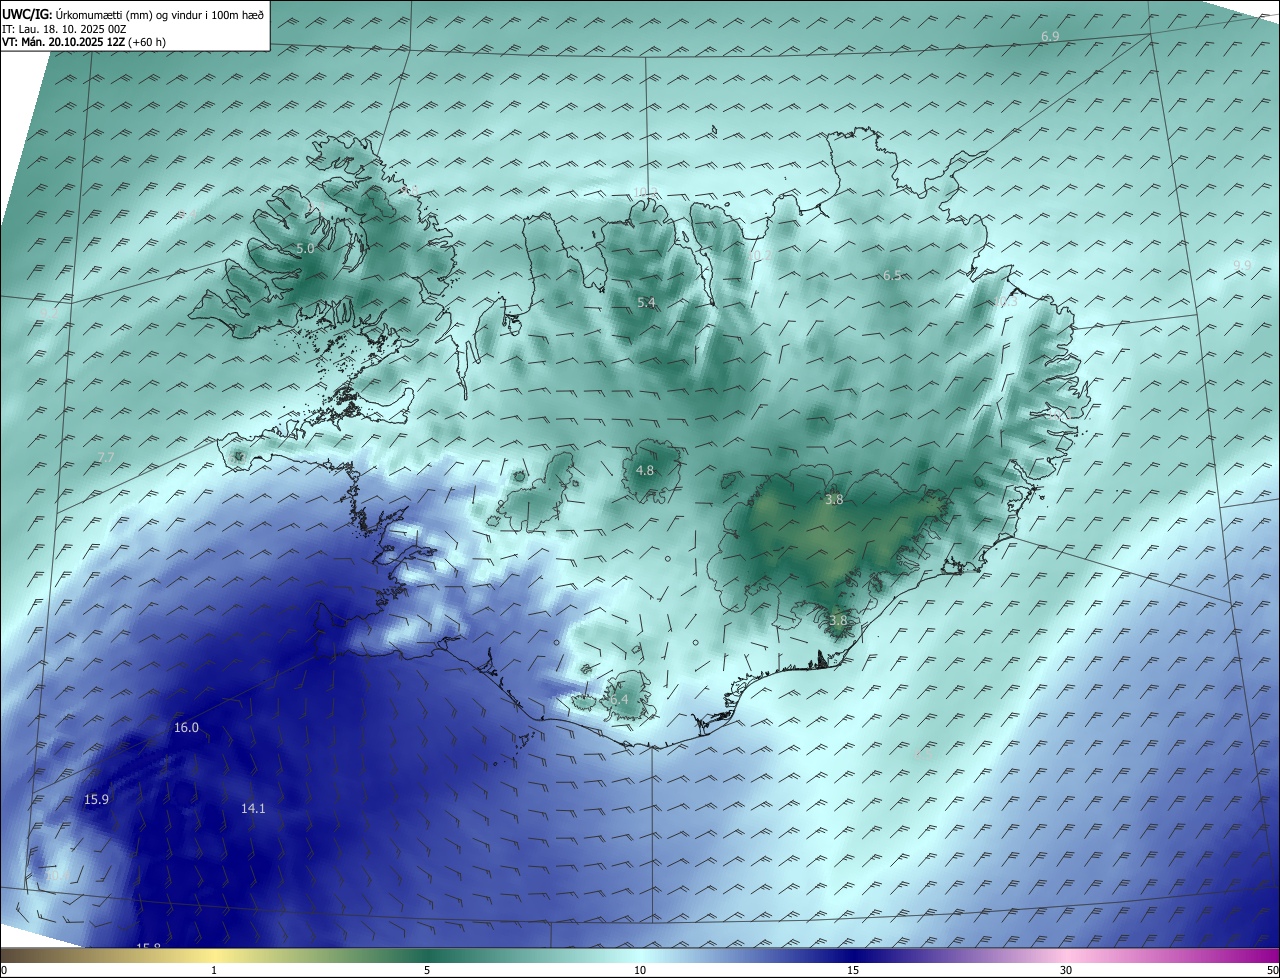Click the 16.0 value in the dark blue area

point(187,728)
